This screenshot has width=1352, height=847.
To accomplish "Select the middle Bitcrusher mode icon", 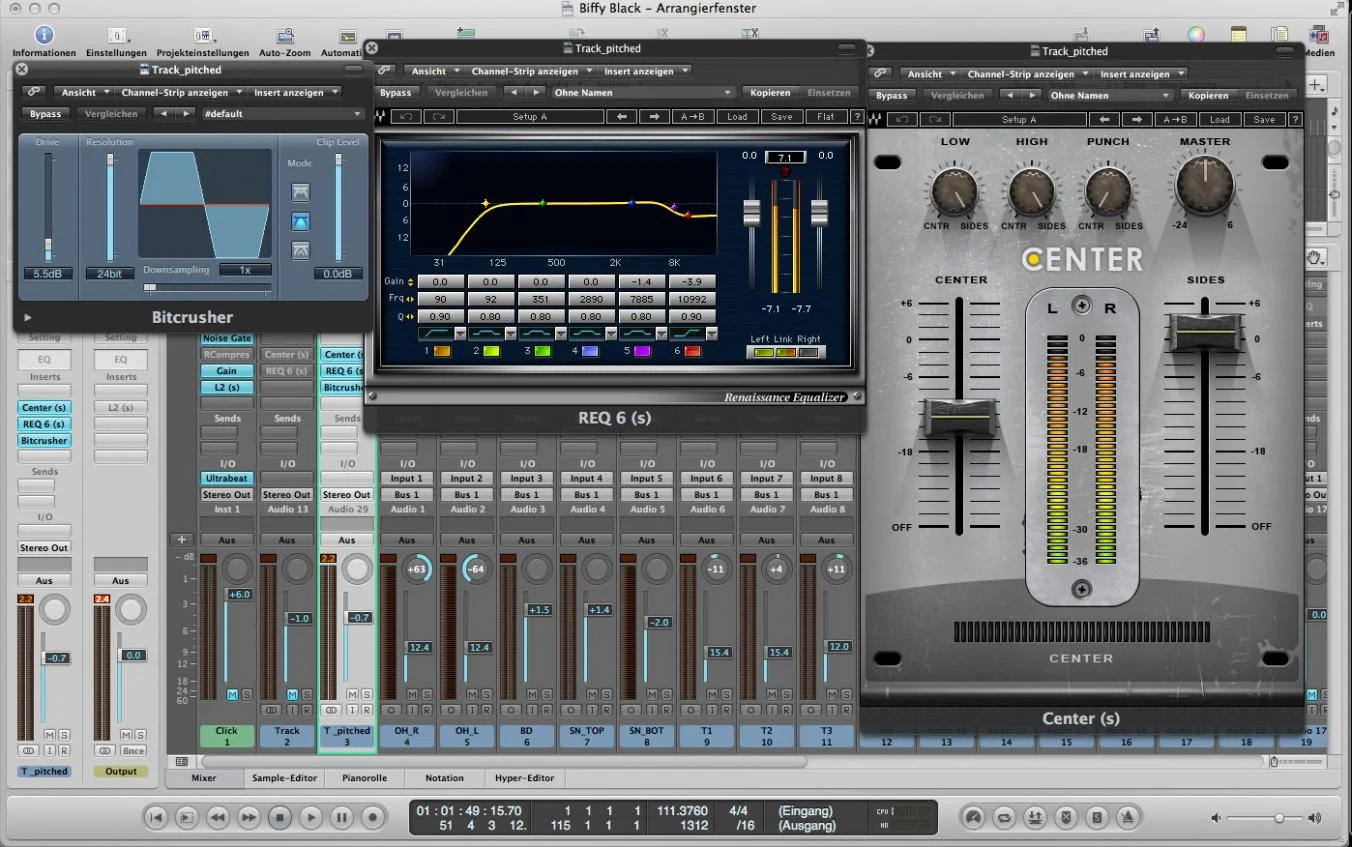I will pos(300,221).
